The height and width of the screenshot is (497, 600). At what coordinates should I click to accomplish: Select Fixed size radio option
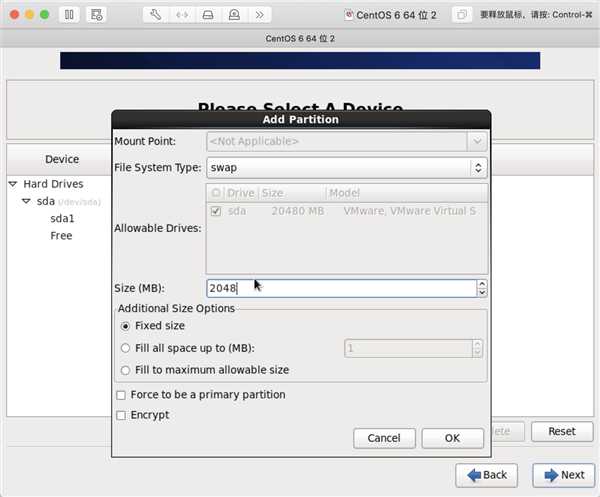coord(125,326)
